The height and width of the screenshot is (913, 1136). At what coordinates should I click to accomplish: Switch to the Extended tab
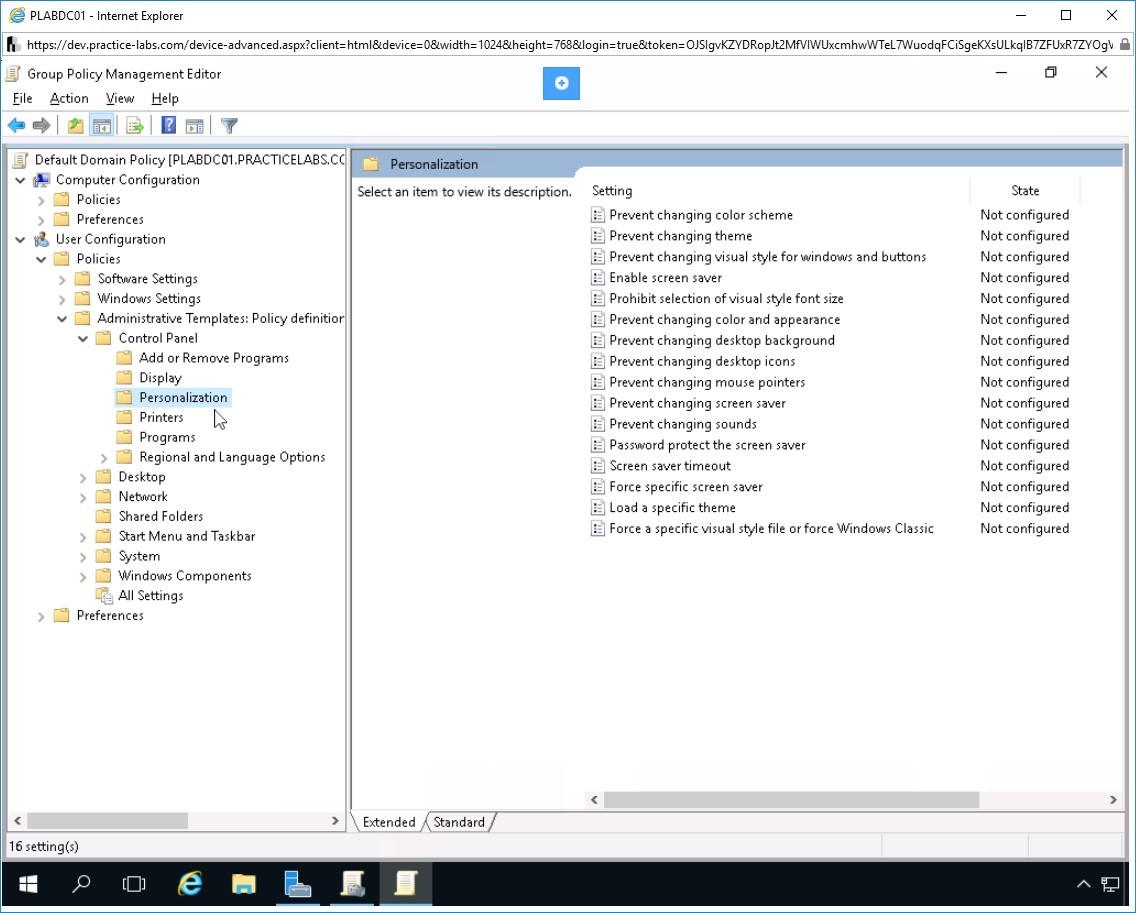click(389, 822)
